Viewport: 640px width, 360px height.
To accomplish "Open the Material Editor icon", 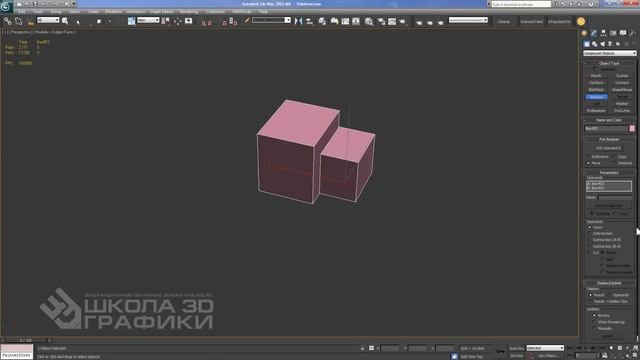I will click(369, 21).
